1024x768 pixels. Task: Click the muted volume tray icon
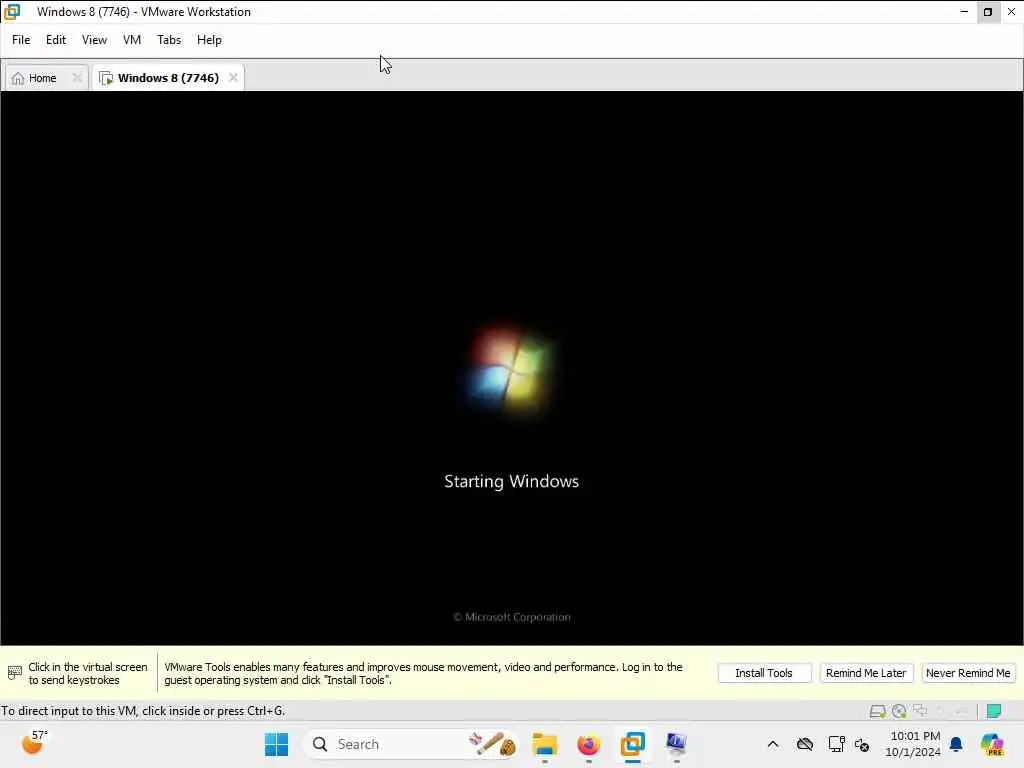[x=862, y=744]
